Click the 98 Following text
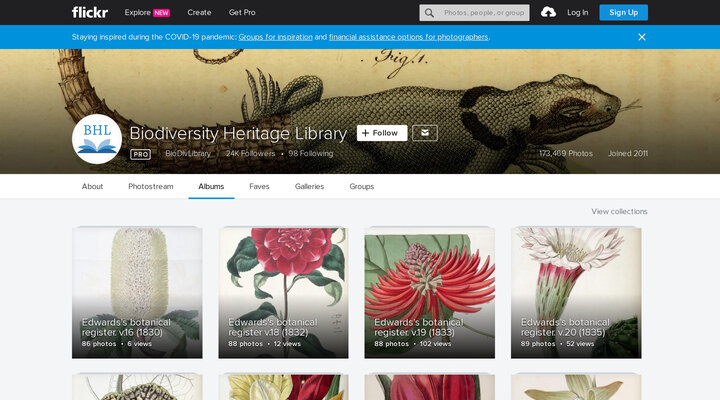 [311, 154]
